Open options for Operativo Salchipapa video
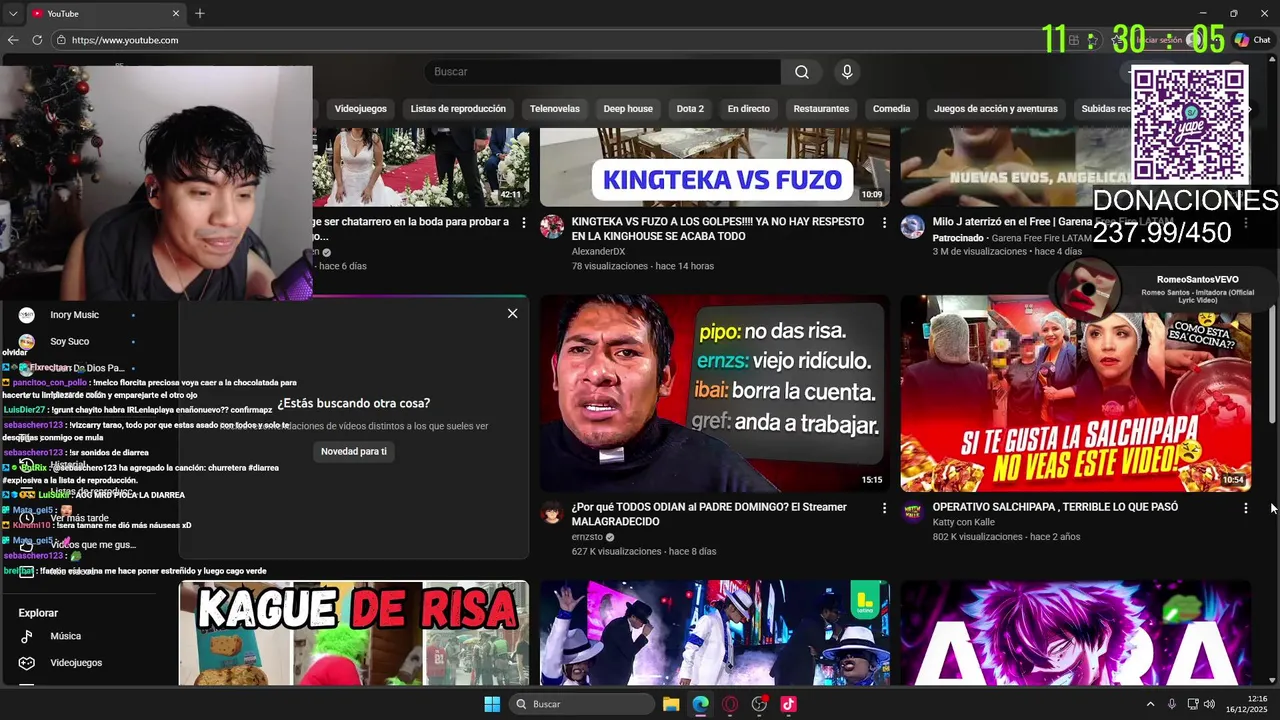1280x720 pixels. coord(1245,508)
